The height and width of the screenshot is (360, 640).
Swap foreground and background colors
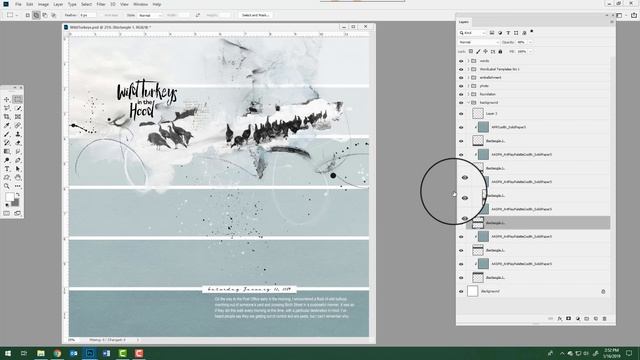click(18, 196)
